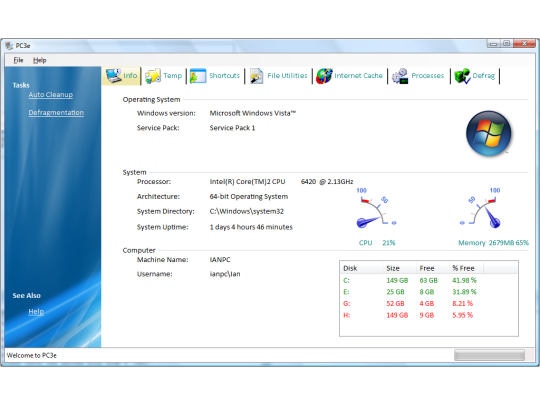Click the 63 GB free cell

(x=428, y=280)
